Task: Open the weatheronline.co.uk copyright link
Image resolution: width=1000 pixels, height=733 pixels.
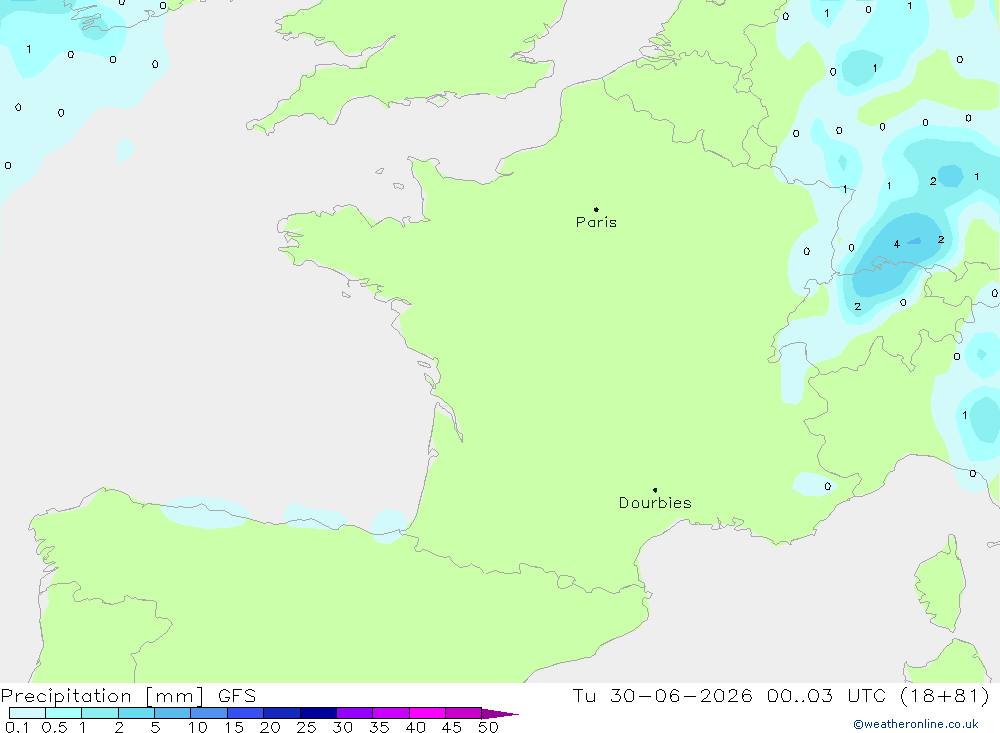Action: [x=916, y=724]
